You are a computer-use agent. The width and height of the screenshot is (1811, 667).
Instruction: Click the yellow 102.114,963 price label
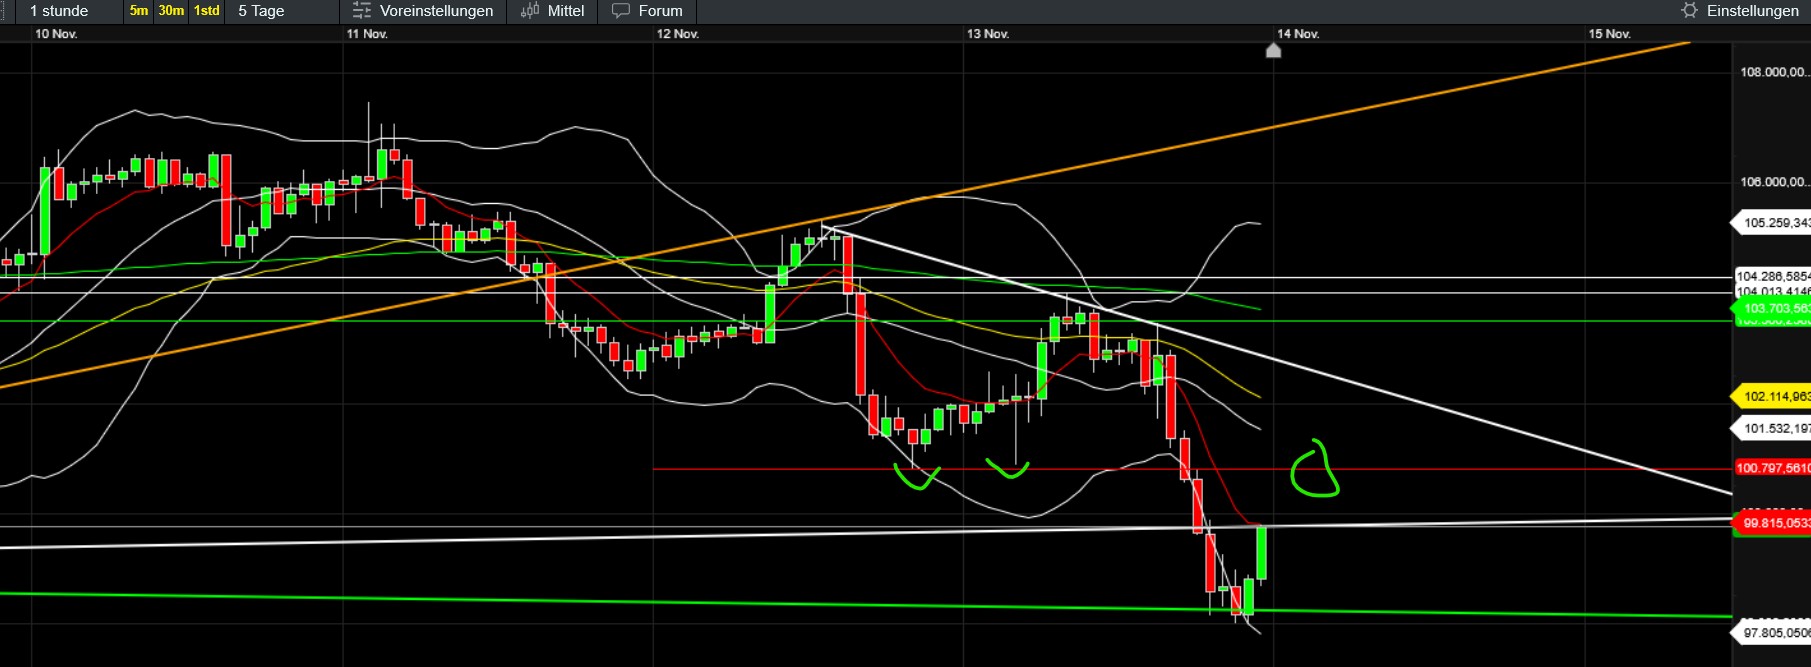tap(1772, 397)
